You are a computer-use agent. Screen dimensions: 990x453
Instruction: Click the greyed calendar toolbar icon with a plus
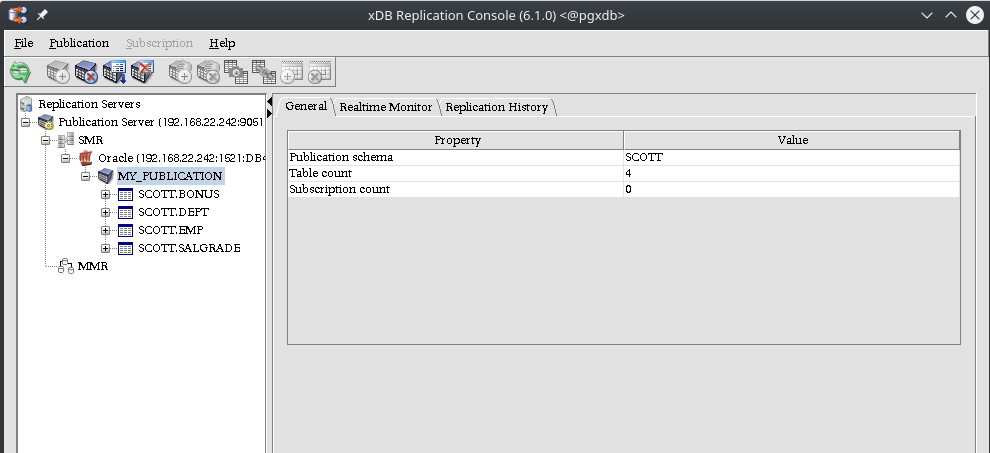292,72
